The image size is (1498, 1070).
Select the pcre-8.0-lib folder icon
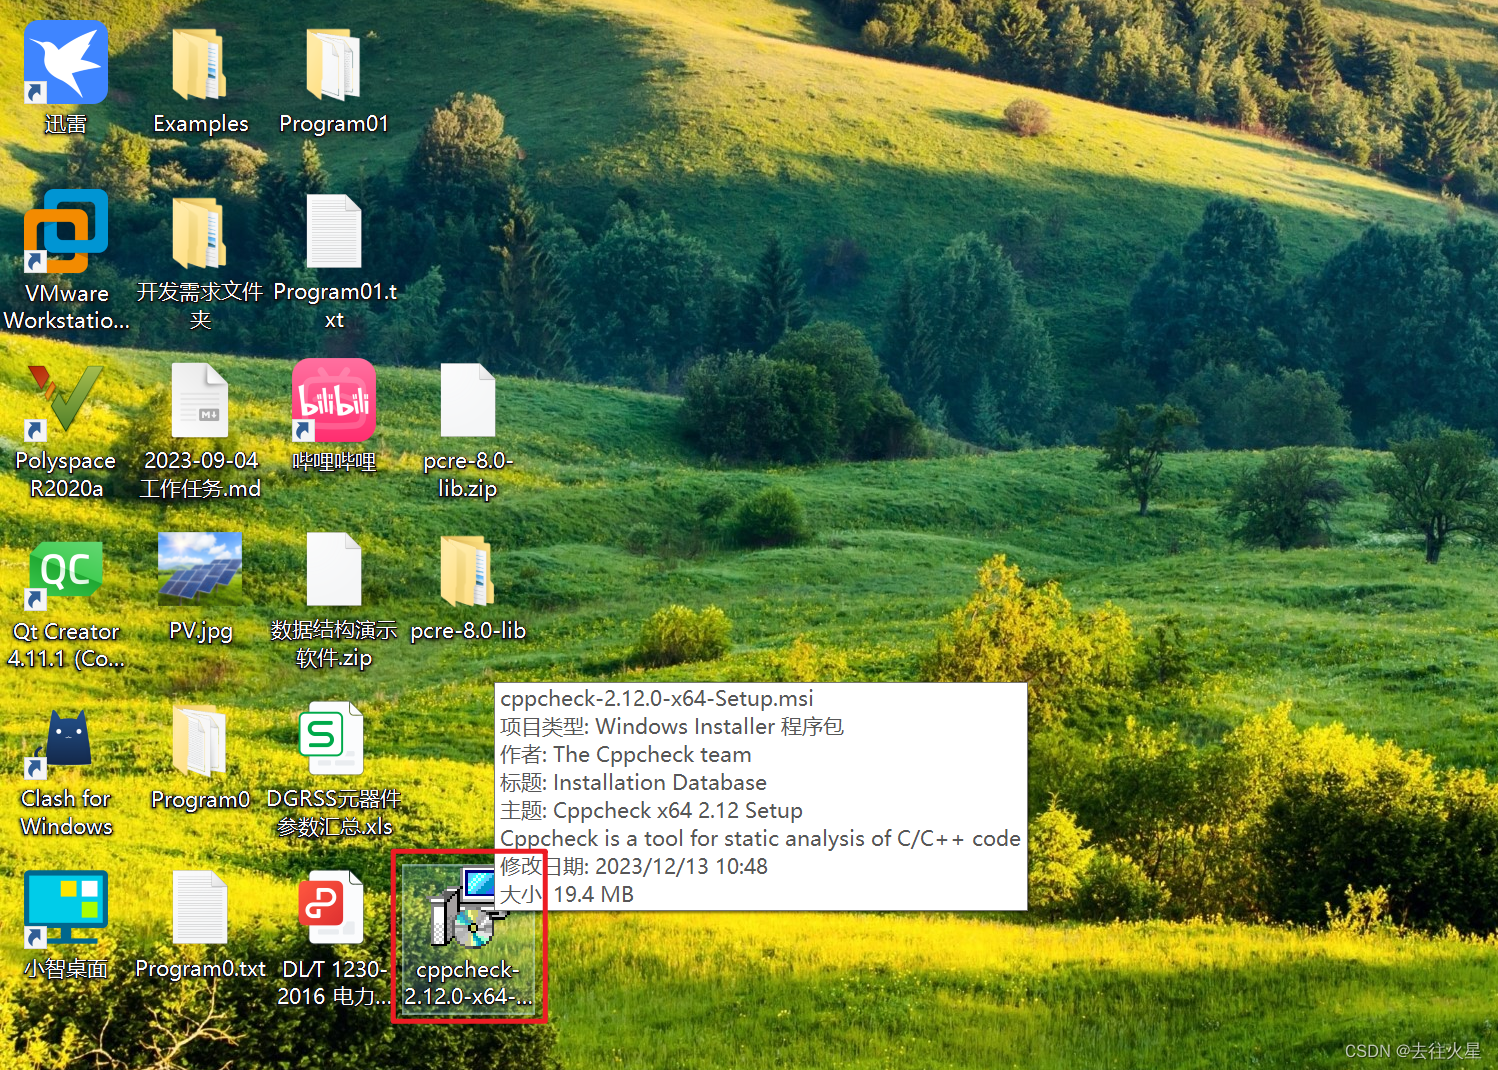click(x=467, y=570)
